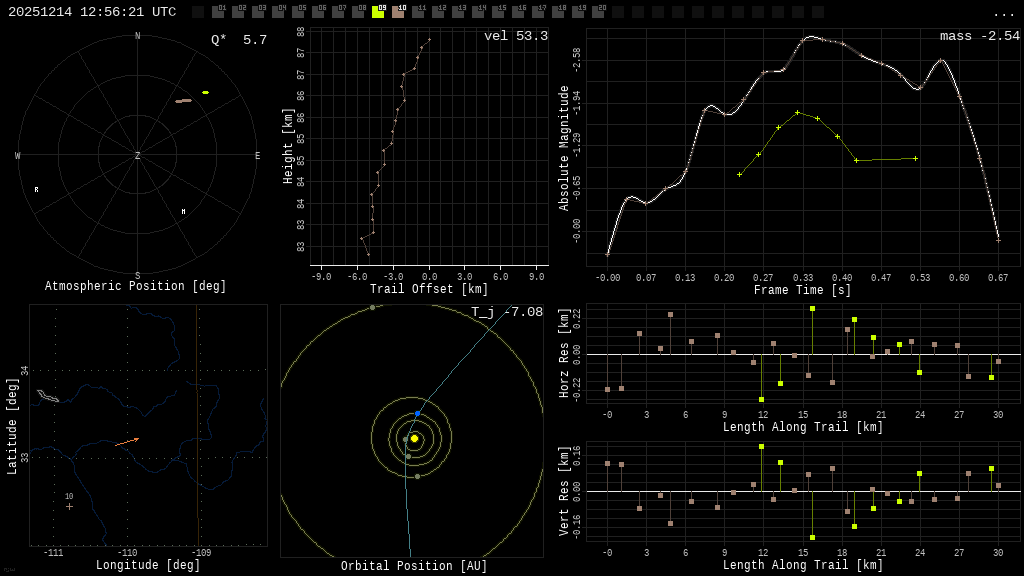
Task: Click the Absolute Magnitude axis label
Action: 563,147
